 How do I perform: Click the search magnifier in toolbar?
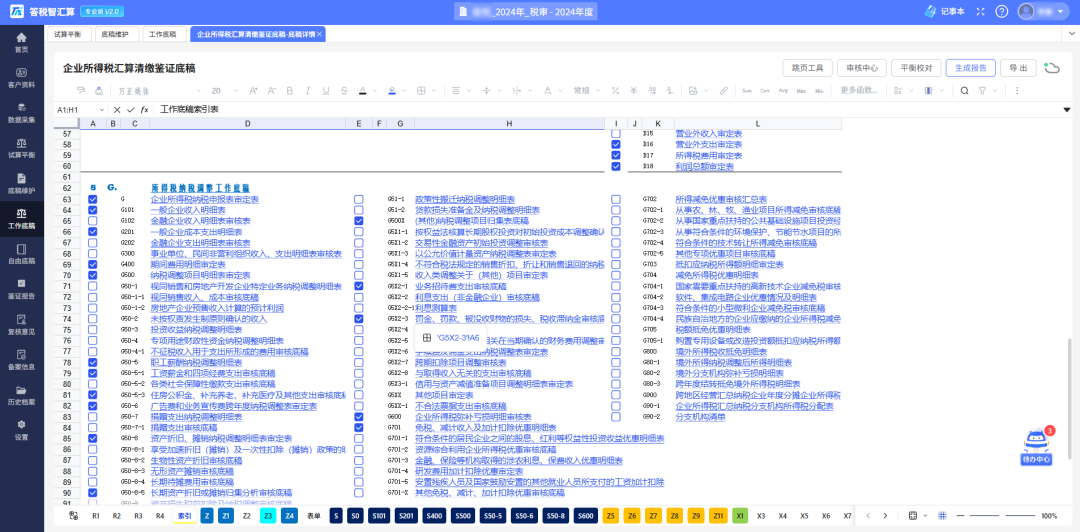(964, 90)
